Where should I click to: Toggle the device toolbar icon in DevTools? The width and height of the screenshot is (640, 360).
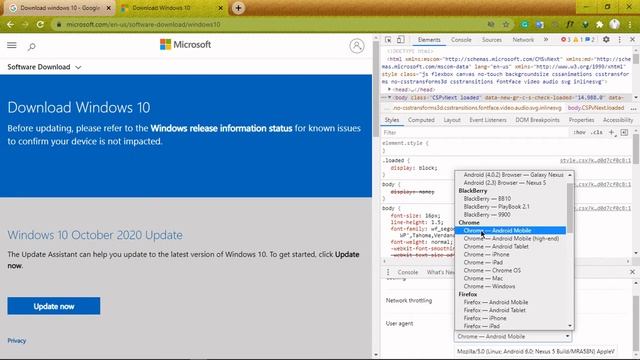coord(400,40)
